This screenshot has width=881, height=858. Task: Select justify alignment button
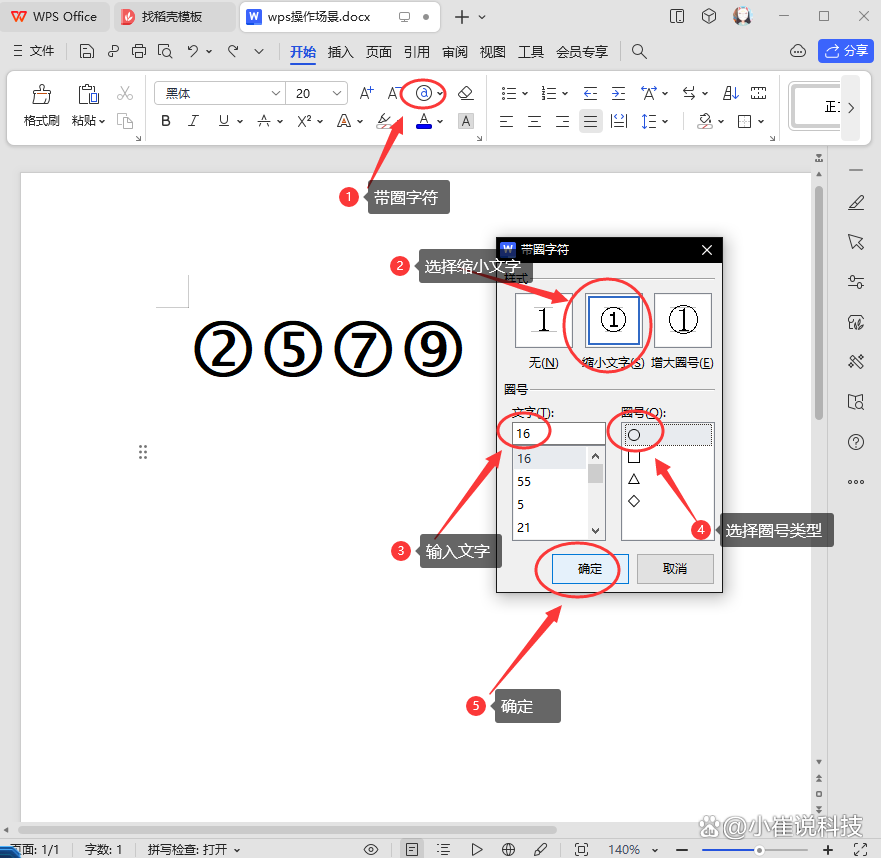(x=590, y=121)
